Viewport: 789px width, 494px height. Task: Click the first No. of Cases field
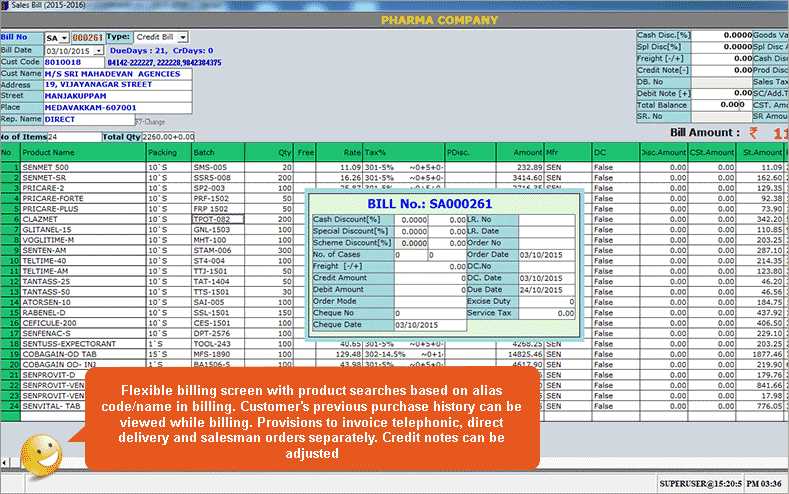point(411,255)
